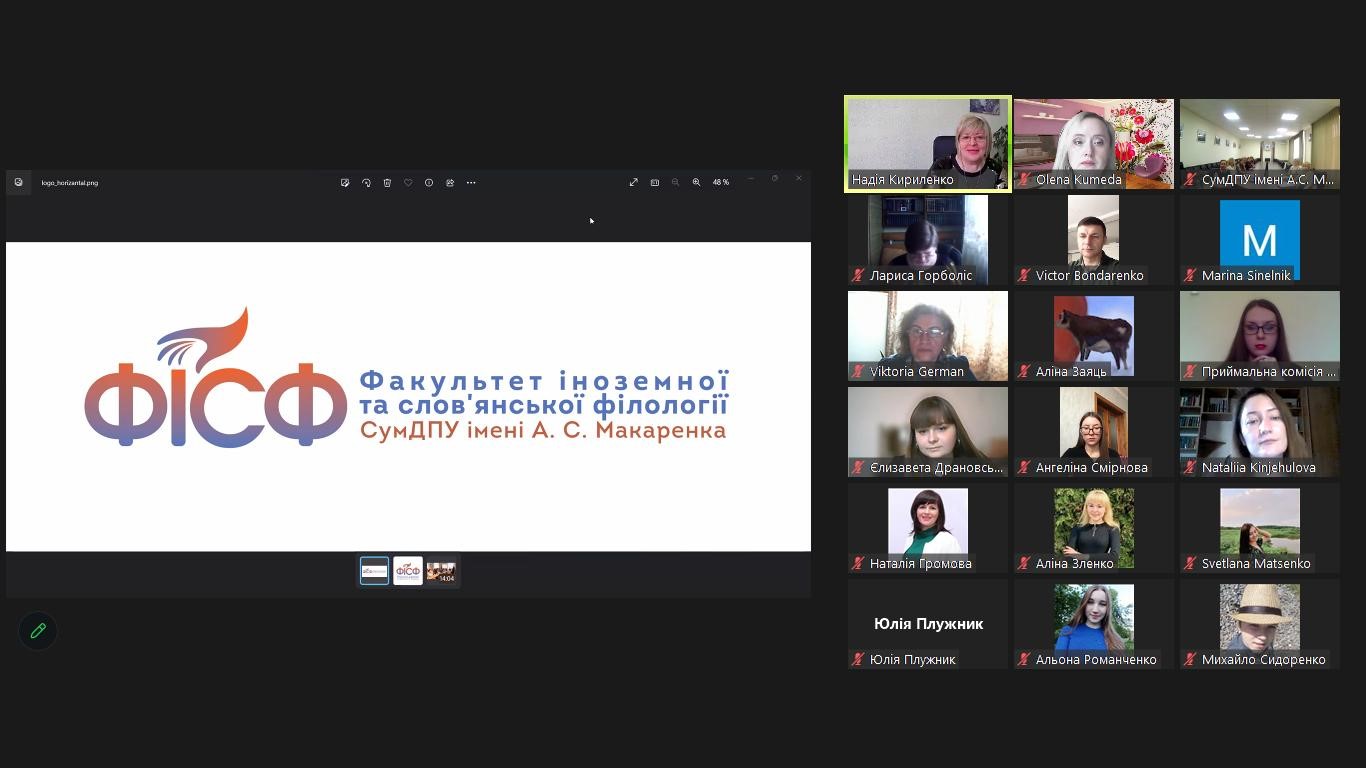
Task: Rotate the logo image
Action: (x=366, y=183)
